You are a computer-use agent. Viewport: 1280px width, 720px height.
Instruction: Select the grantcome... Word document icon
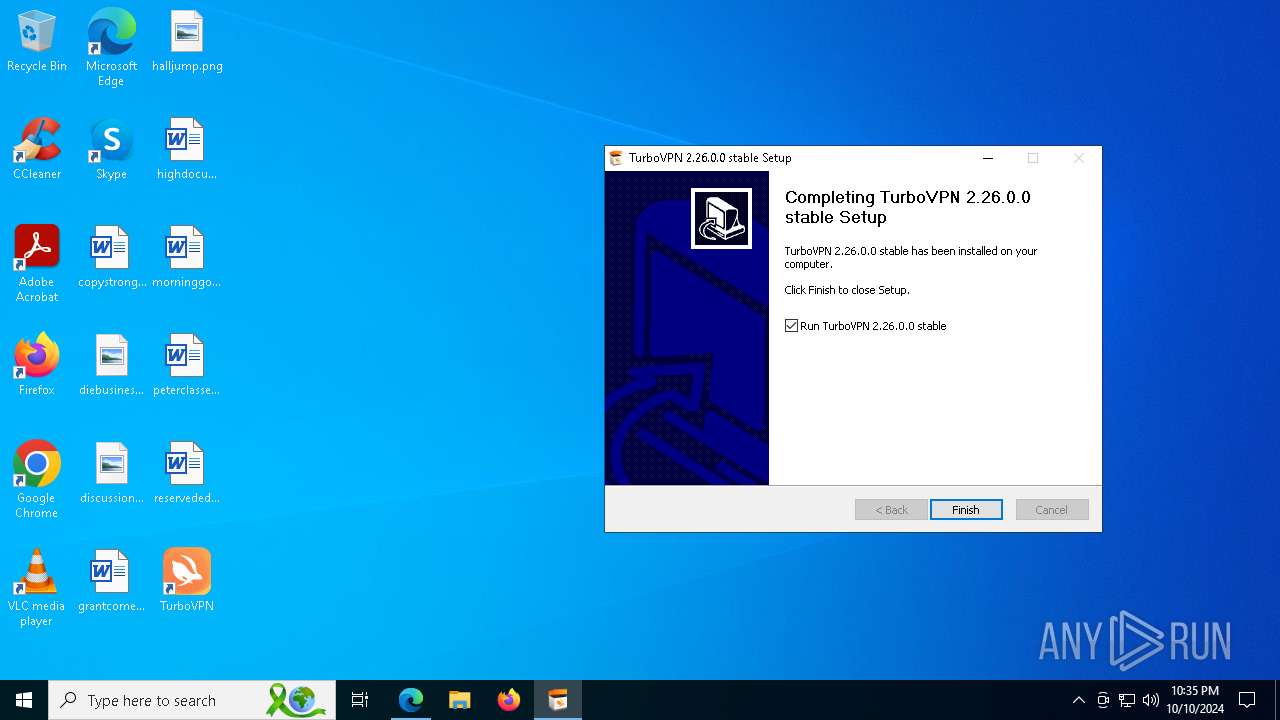(x=111, y=582)
